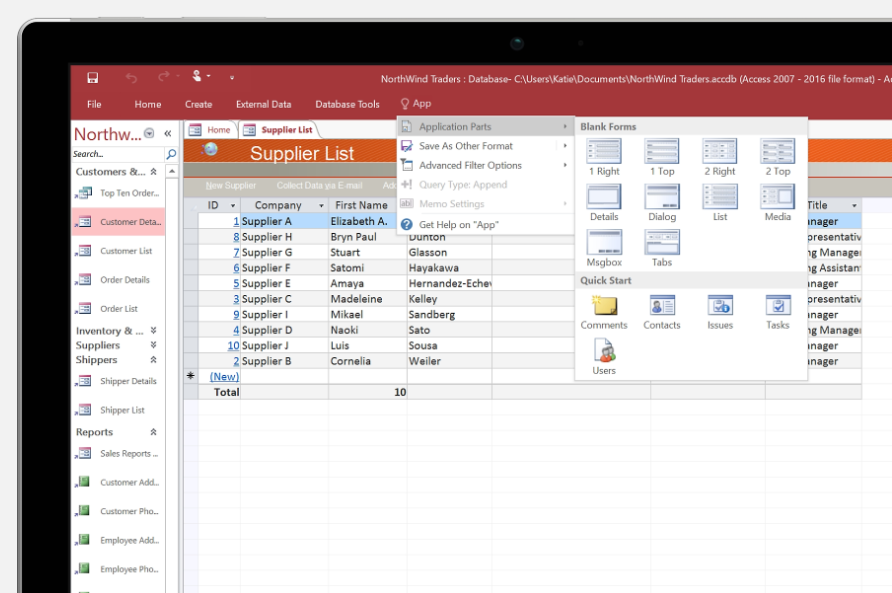Open the Title column filter arrow

(854, 205)
